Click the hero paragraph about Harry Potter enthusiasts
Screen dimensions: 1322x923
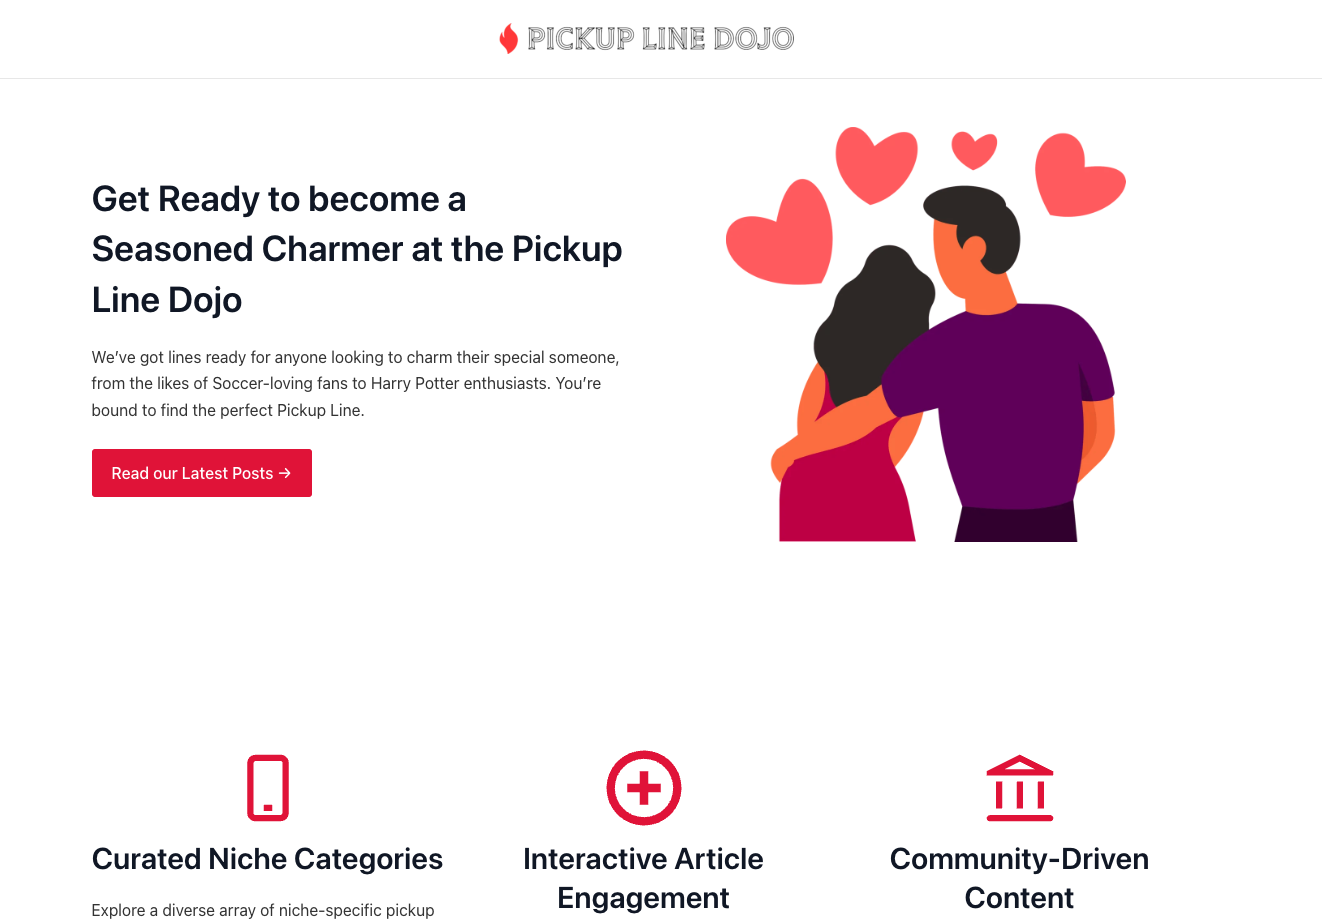[356, 383]
